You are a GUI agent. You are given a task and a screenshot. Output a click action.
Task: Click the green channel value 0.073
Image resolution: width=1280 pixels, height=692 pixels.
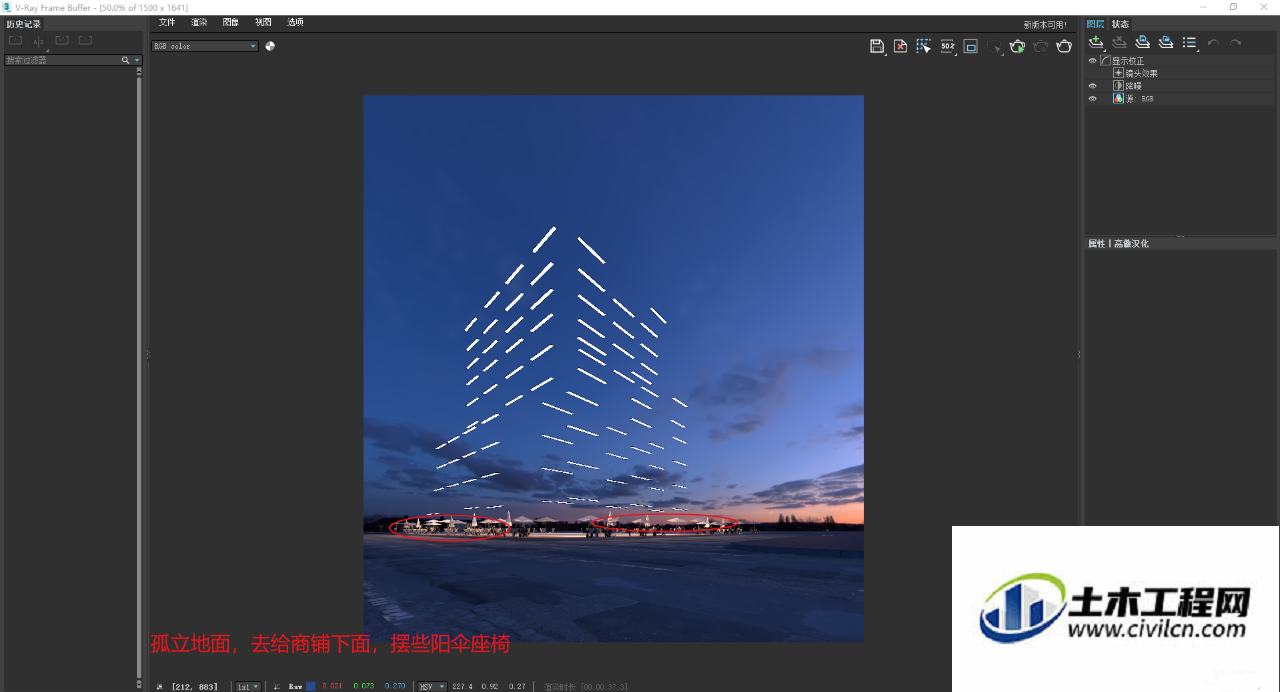(x=363, y=687)
